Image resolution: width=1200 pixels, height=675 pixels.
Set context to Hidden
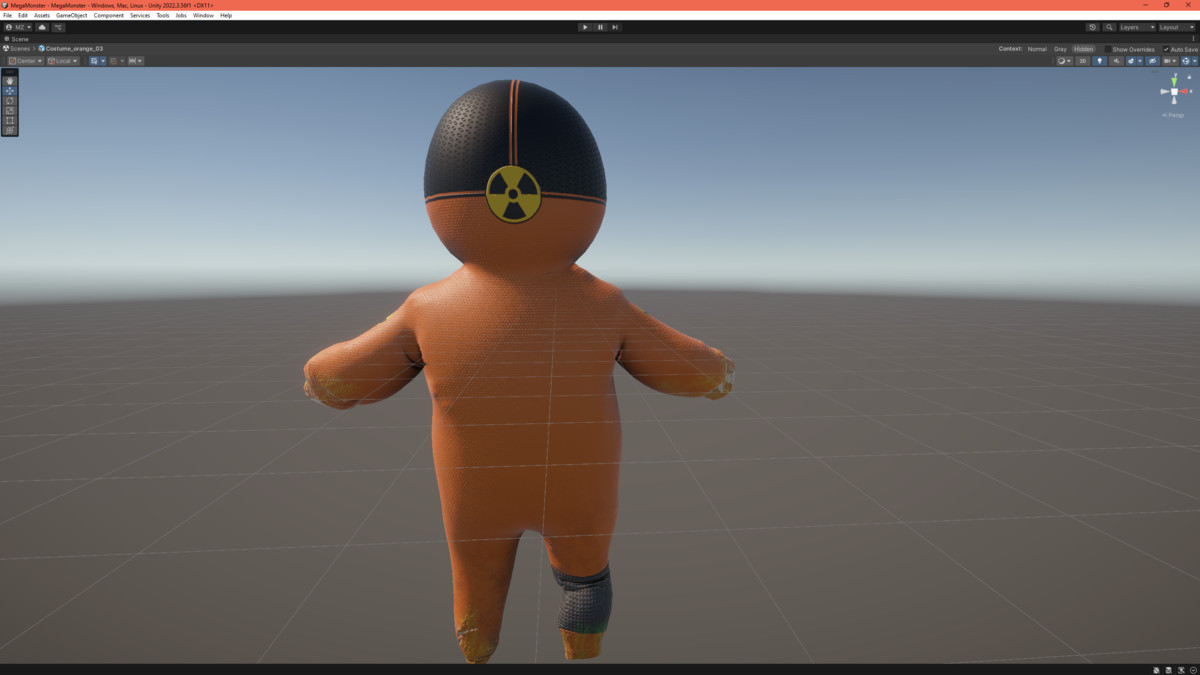click(x=1084, y=49)
